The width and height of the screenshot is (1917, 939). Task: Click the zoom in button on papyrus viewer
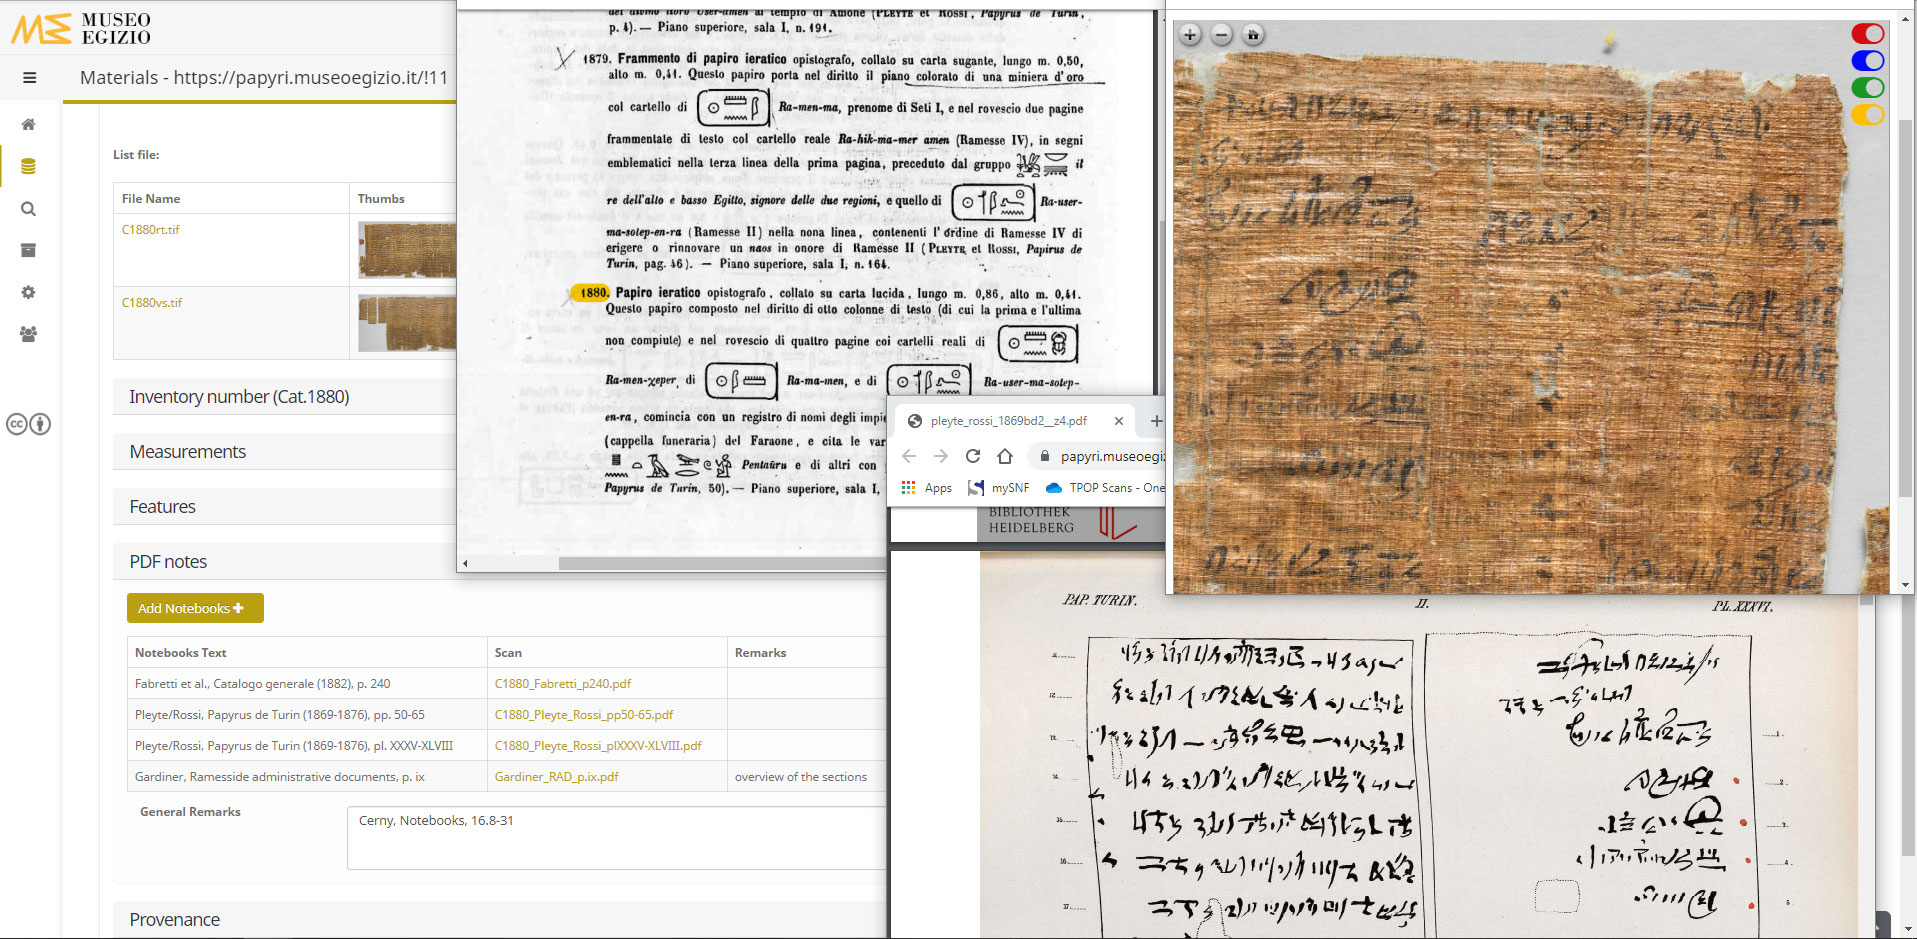click(1190, 35)
